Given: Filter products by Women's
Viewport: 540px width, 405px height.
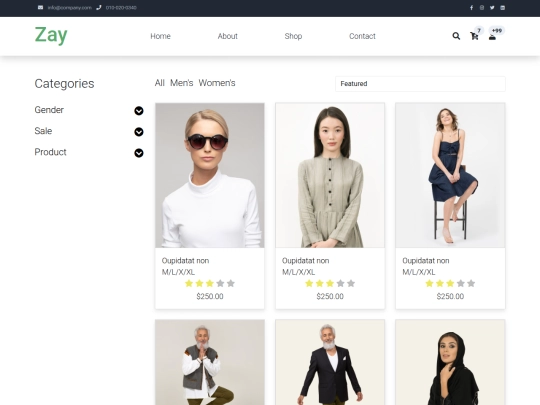Looking at the screenshot, I should pos(217,83).
